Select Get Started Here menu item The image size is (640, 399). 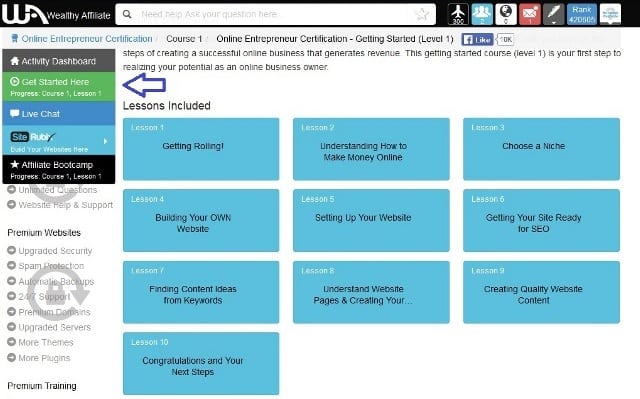(x=59, y=86)
